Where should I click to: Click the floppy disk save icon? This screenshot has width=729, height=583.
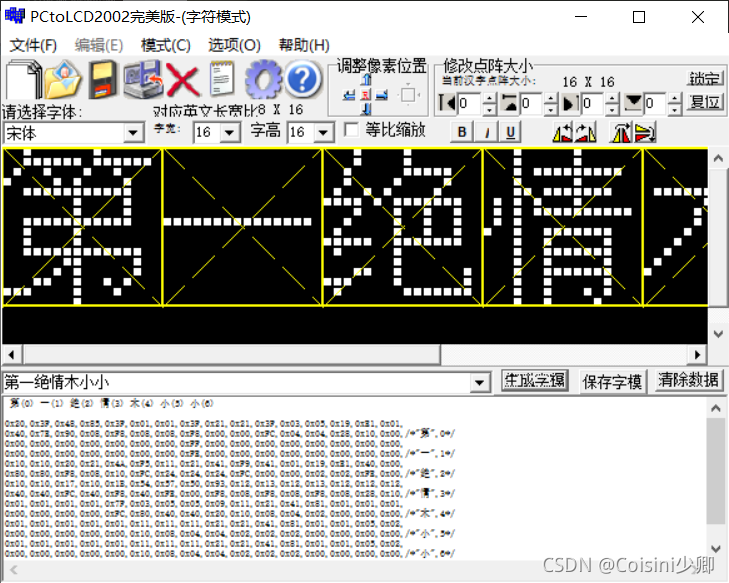tap(103, 79)
